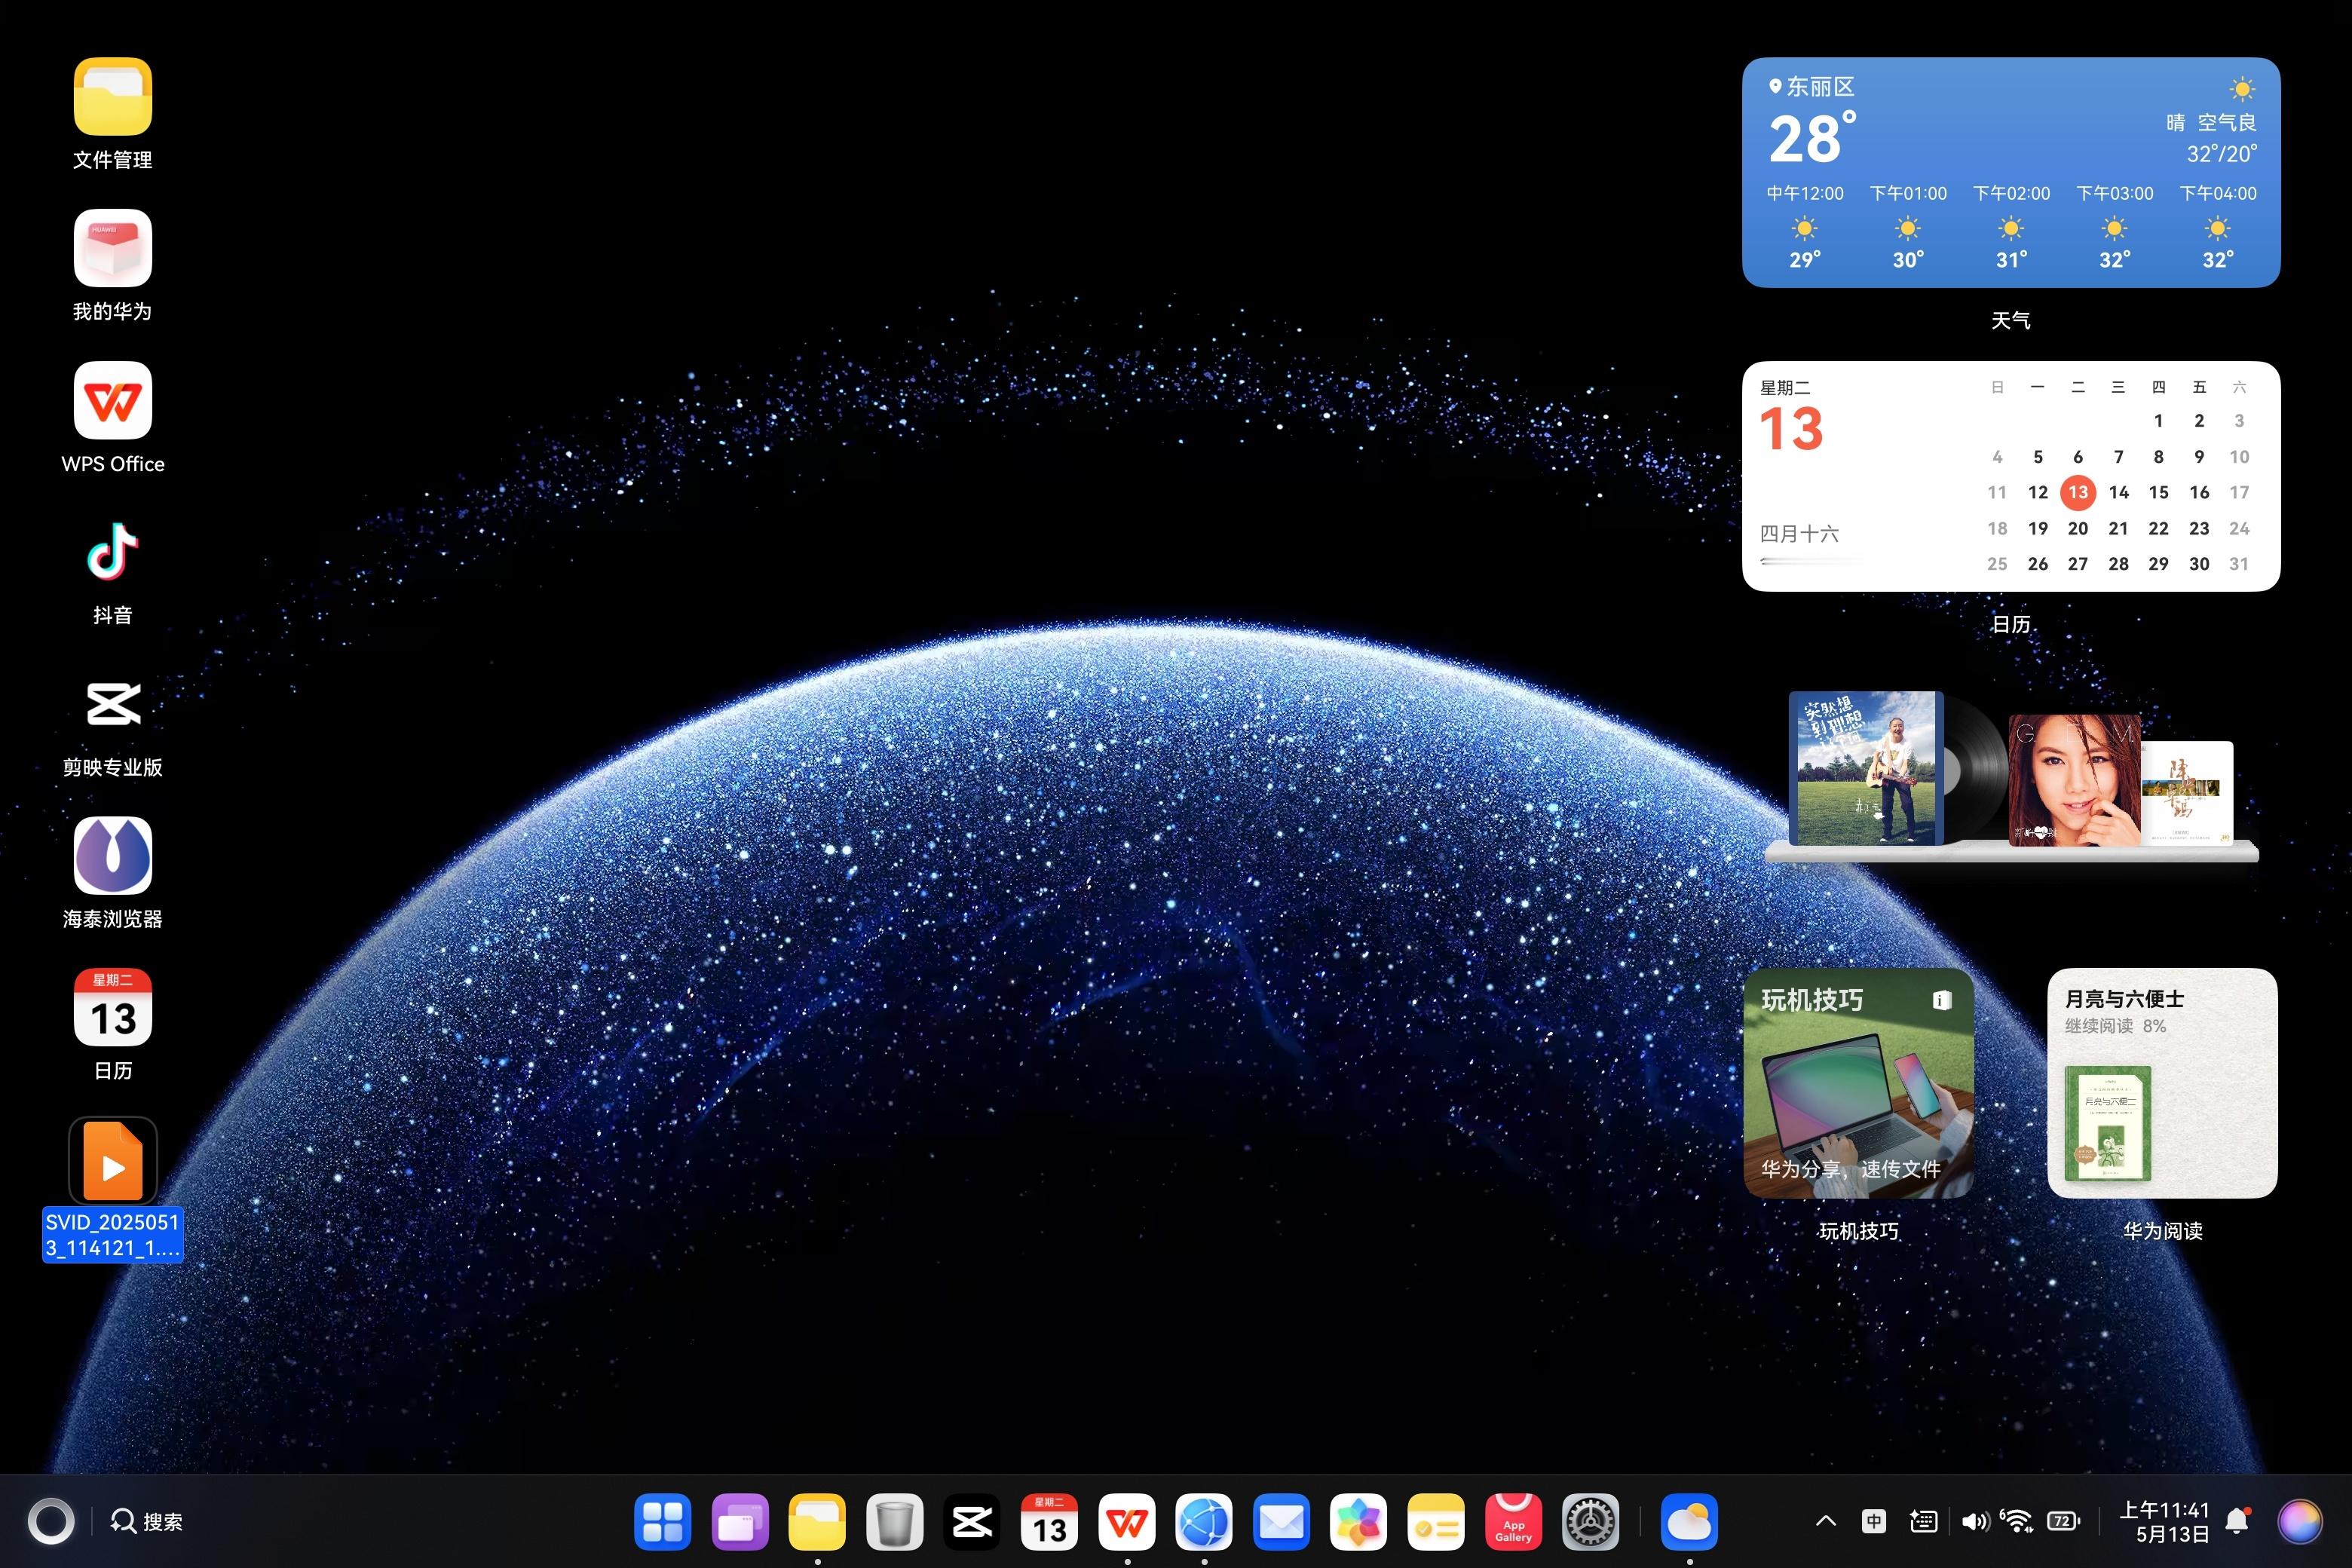2352x1568 pixels.
Task: Switch the 中 input method indicator
Action: (x=1874, y=1521)
